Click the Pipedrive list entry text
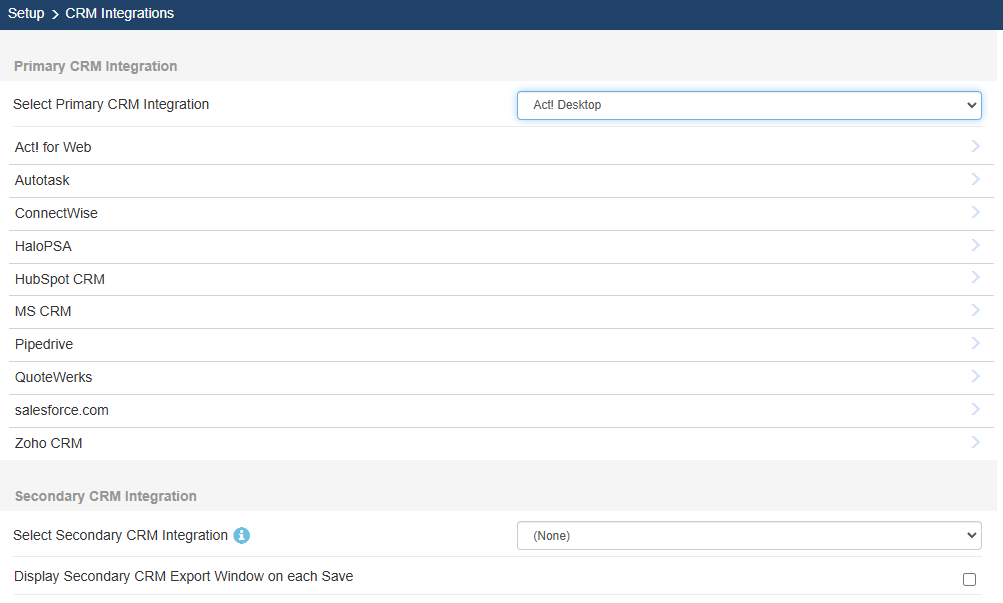This screenshot has height=603, width=1003. 44,344
